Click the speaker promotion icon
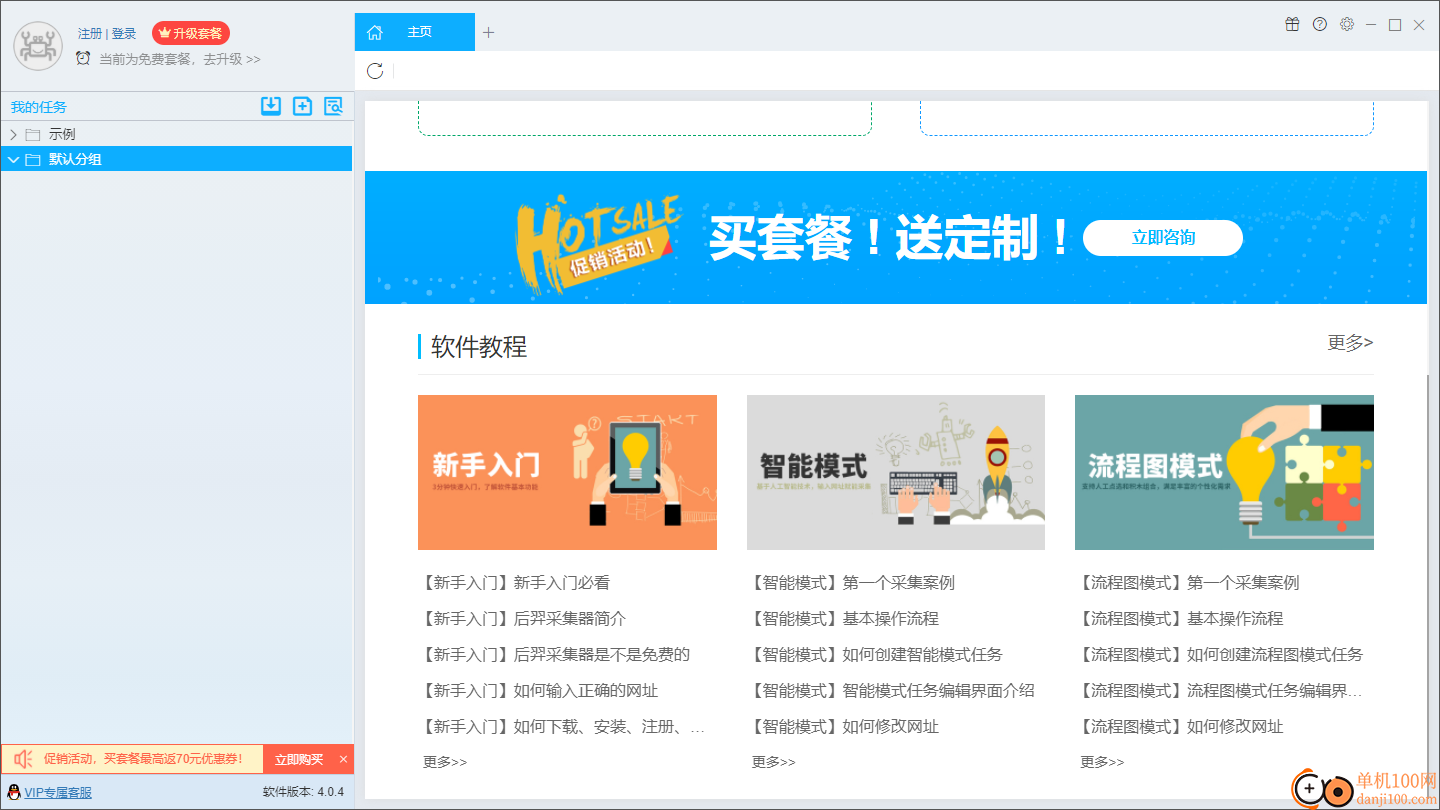The image size is (1440, 810). [x=23, y=759]
